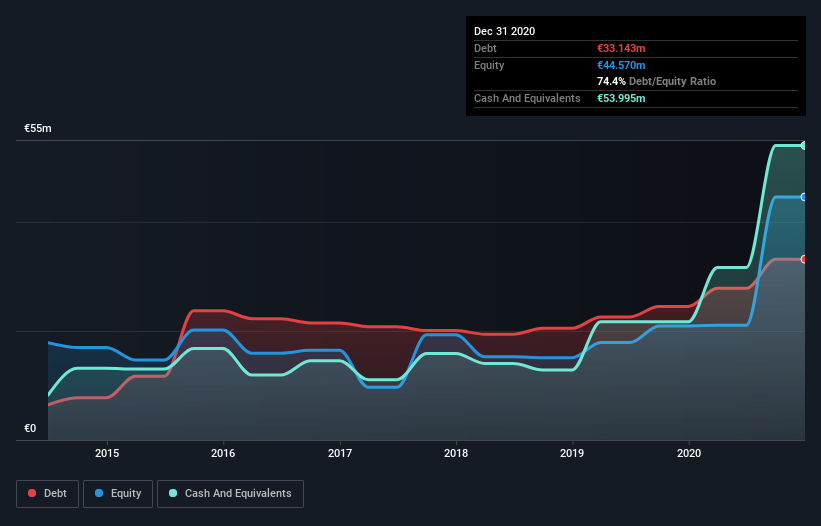Click the €33.143m debt value
The image size is (821, 526).
tap(621, 48)
